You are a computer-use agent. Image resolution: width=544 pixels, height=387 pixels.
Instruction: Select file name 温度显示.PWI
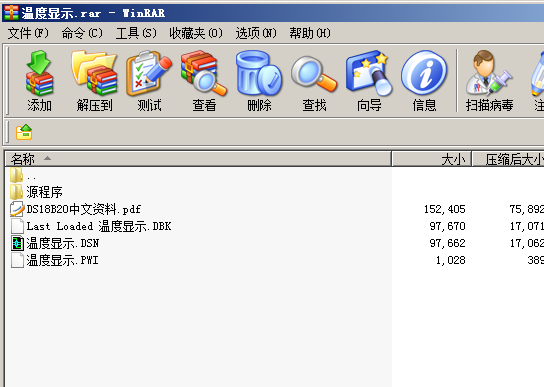62,260
